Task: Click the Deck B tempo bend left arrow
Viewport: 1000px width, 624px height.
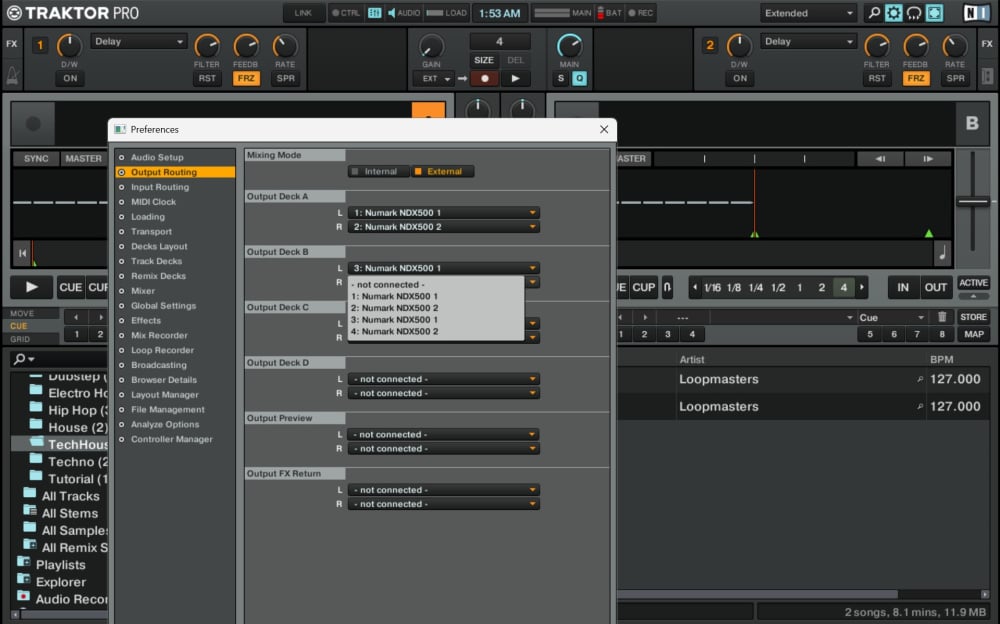Action: [x=879, y=158]
